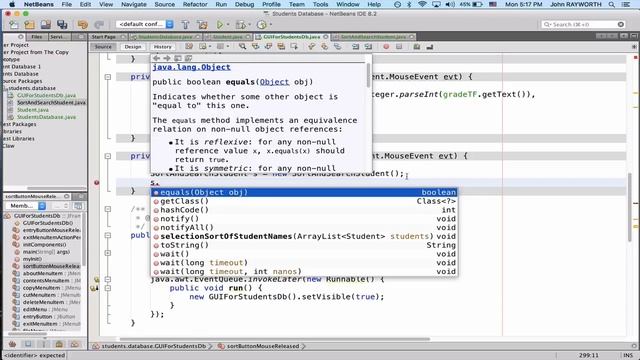640x360 pixels.
Task: Click the last filter icon at Navigator bottom
Action: click(75, 344)
